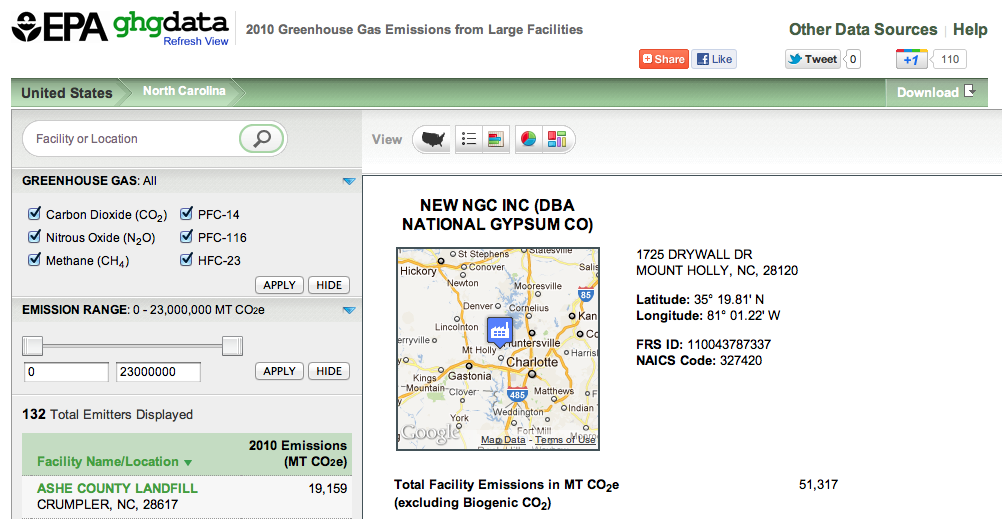The height and width of the screenshot is (519, 1002).
Task: Click the 2010 Emissions column header
Action: (x=298, y=454)
